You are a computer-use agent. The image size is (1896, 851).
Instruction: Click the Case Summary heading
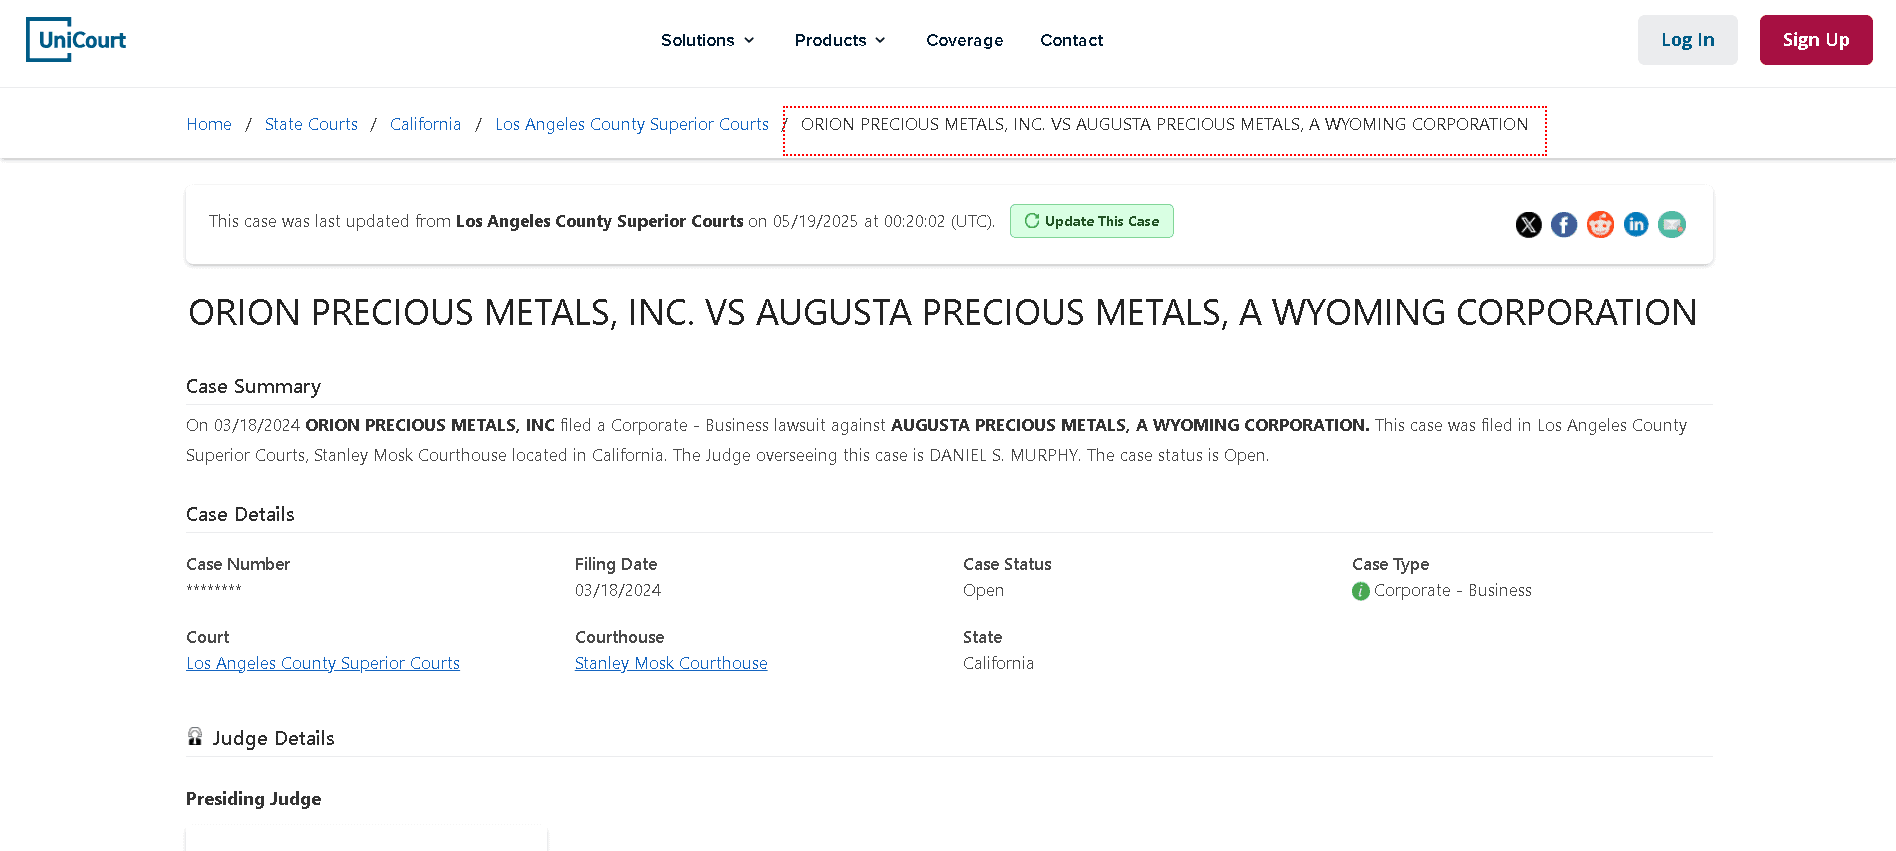point(253,386)
